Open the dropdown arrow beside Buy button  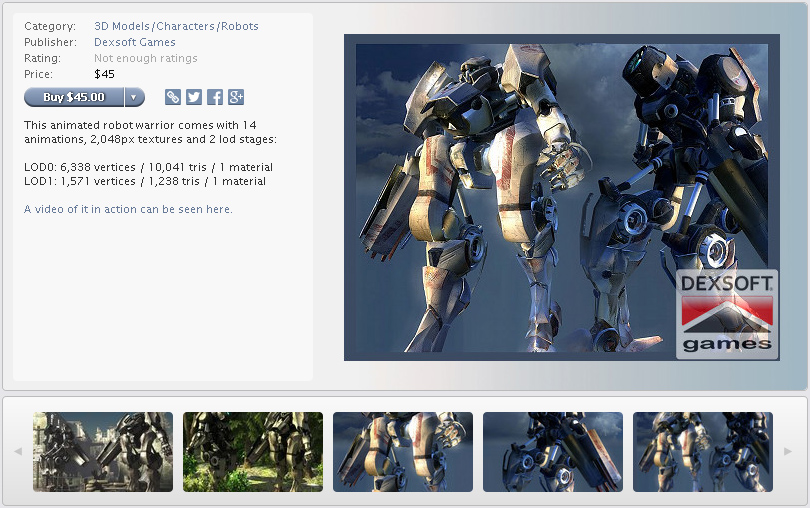pyautogui.click(x=134, y=97)
